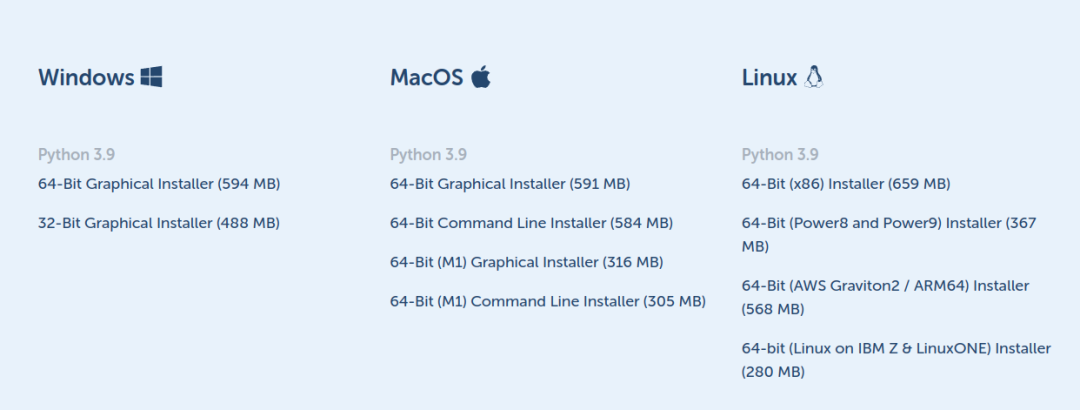Image resolution: width=1080 pixels, height=410 pixels.
Task: Click the Python 3.9 label under MacOS
Action: point(428,154)
